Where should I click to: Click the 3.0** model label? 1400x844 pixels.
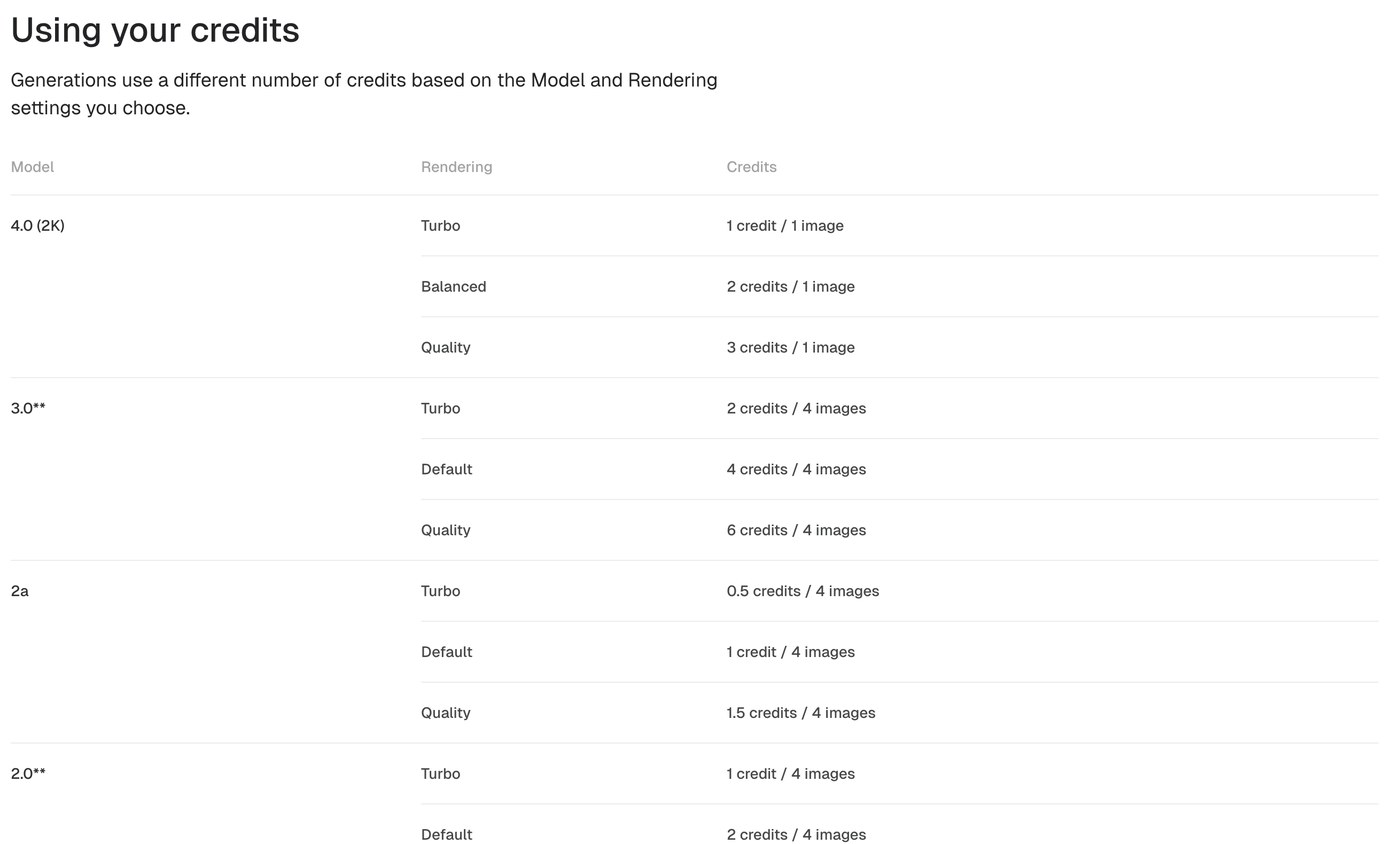tap(28, 408)
